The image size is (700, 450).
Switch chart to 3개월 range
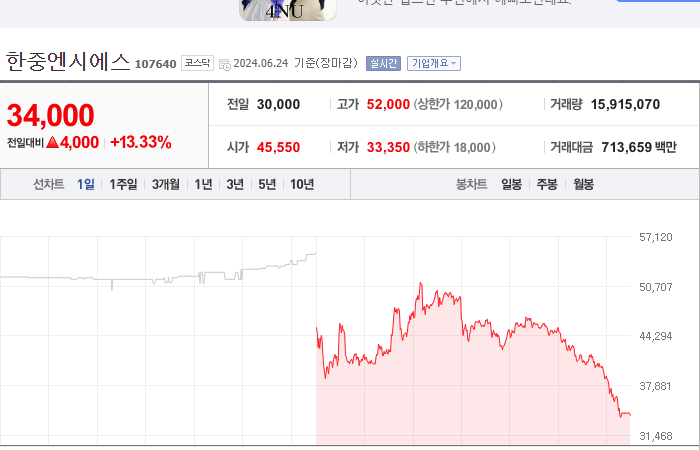(x=166, y=184)
